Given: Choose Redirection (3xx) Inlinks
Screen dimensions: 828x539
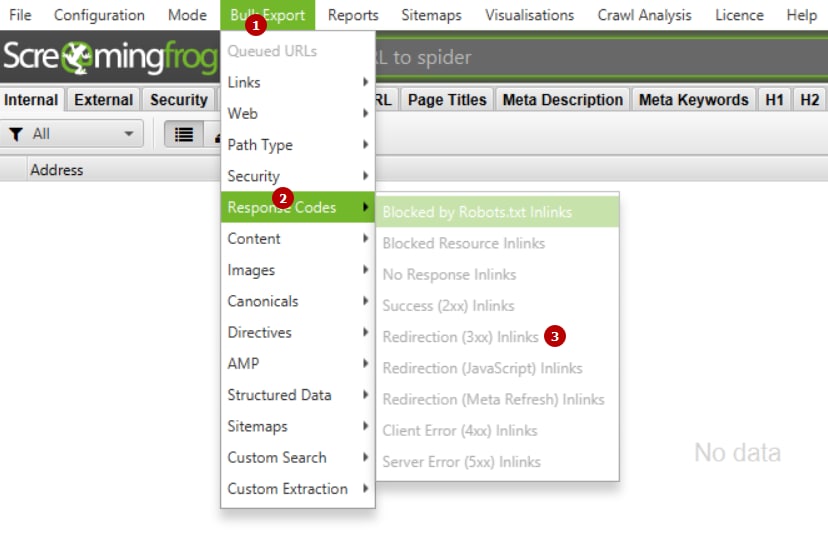Looking at the screenshot, I should point(497,336).
